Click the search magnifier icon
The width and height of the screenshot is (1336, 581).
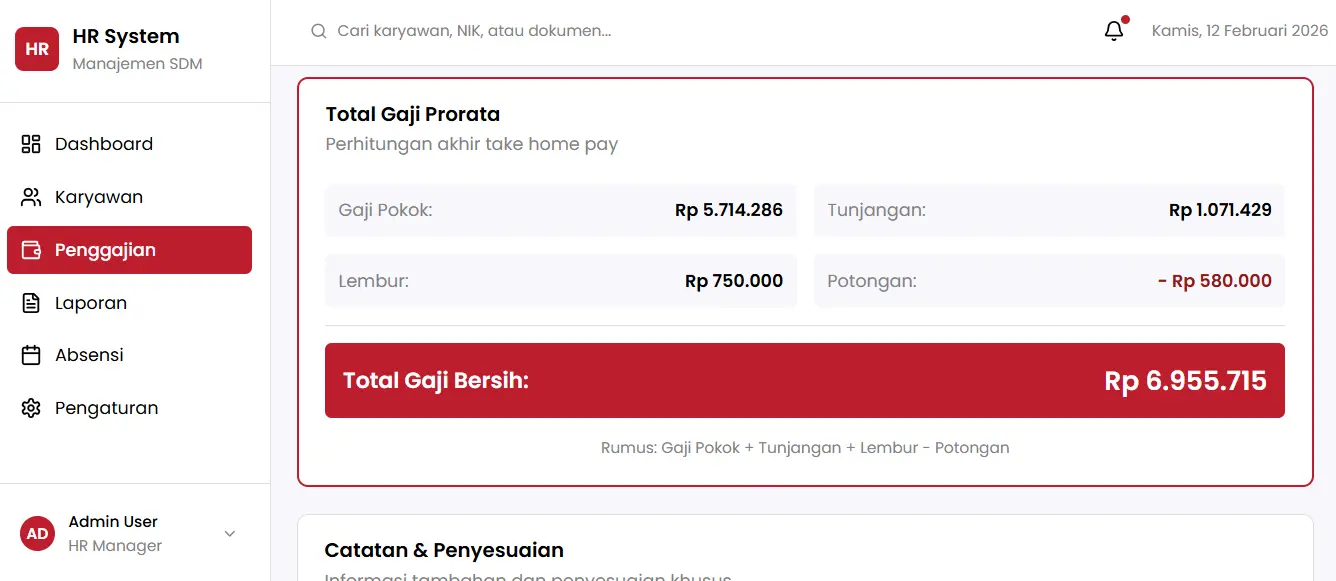coord(319,31)
